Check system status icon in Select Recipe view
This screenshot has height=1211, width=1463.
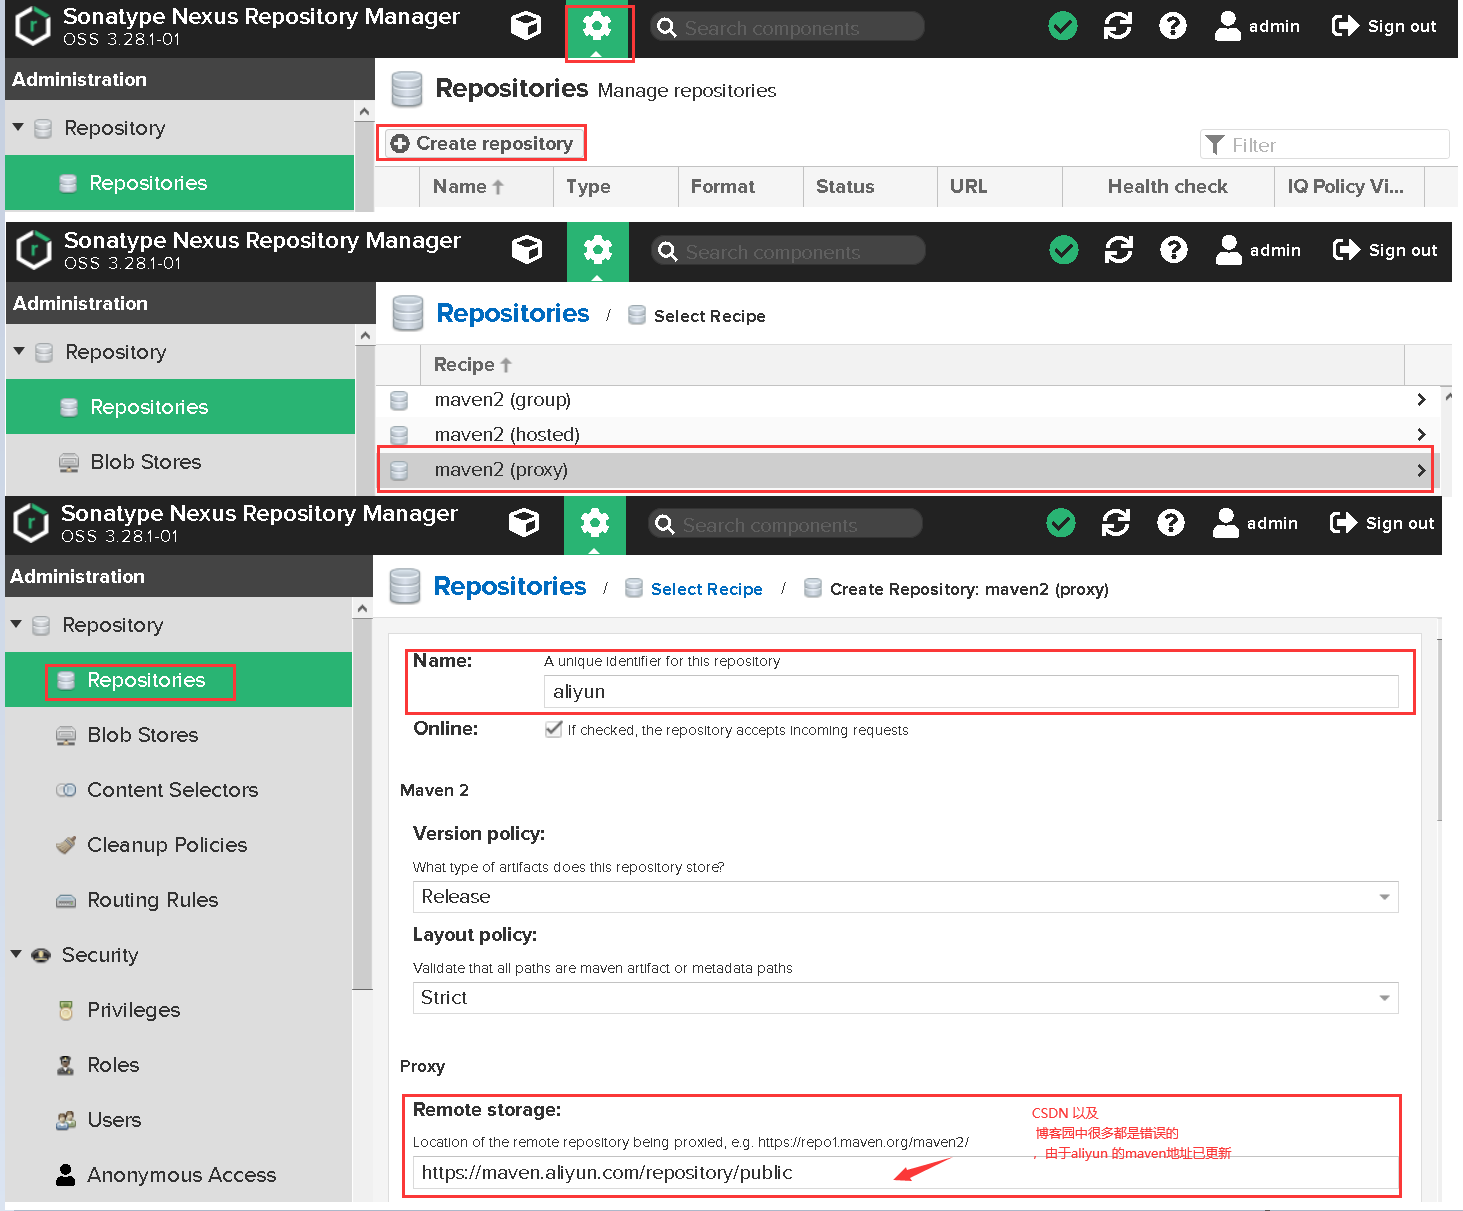tap(1064, 250)
